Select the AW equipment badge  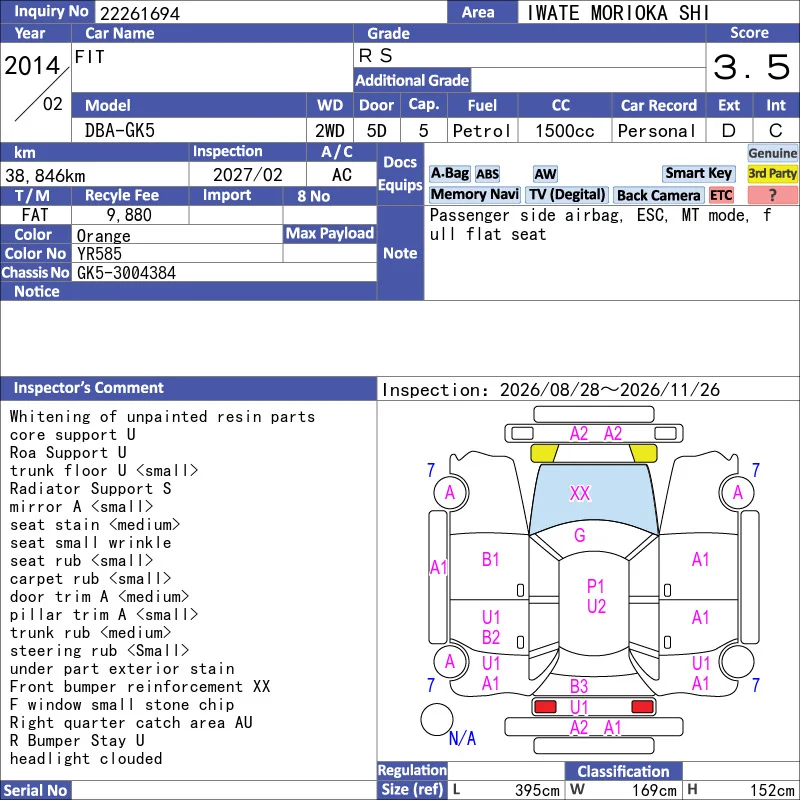(x=545, y=174)
